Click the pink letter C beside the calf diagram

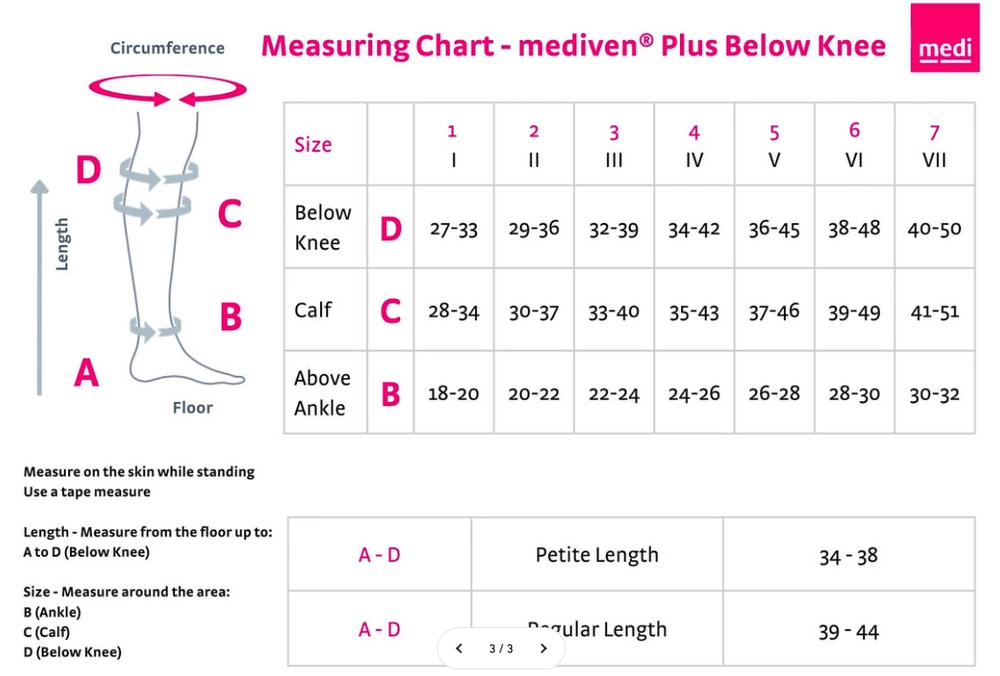coord(230,213)
